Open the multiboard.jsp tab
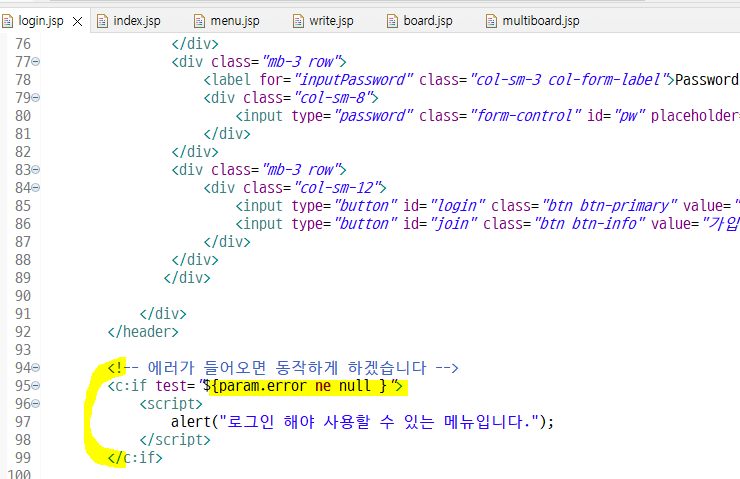This screenshot has height=479, width=740. pyautogui.click(x=541, y=21)
